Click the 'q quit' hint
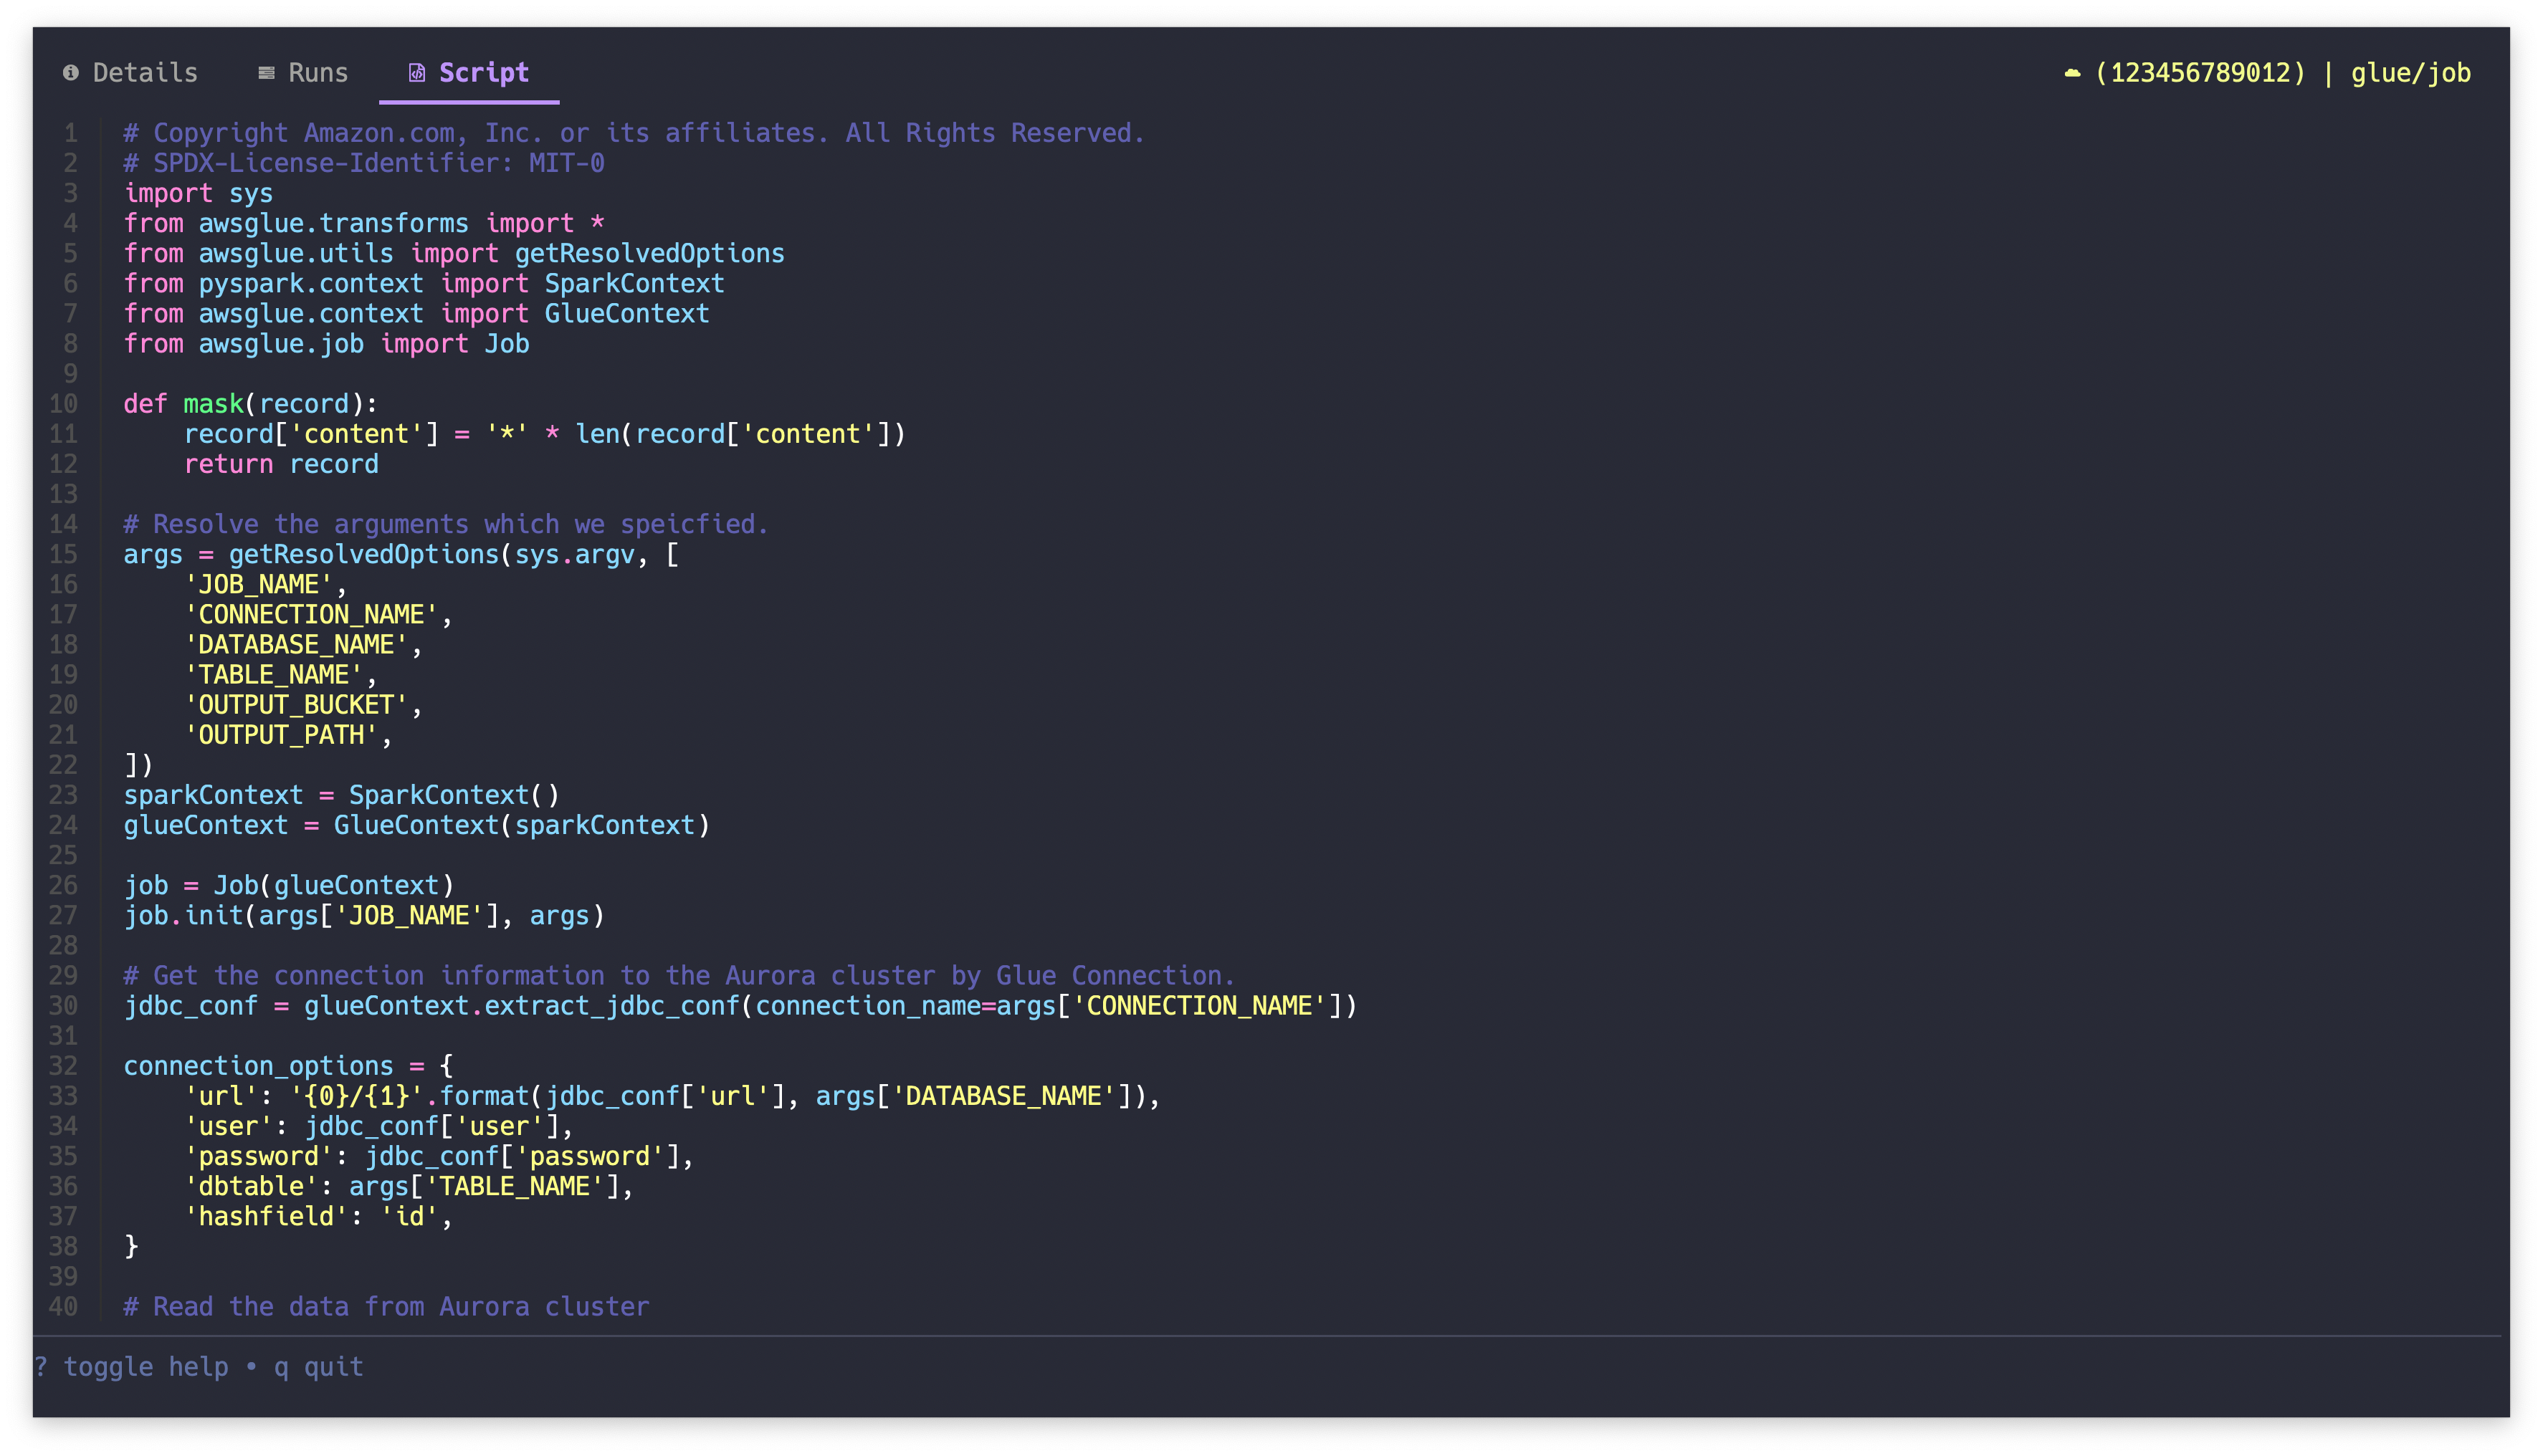Image resolution: width=2543 pixels, height=1456 pixels. click(x=318, y=1367)
